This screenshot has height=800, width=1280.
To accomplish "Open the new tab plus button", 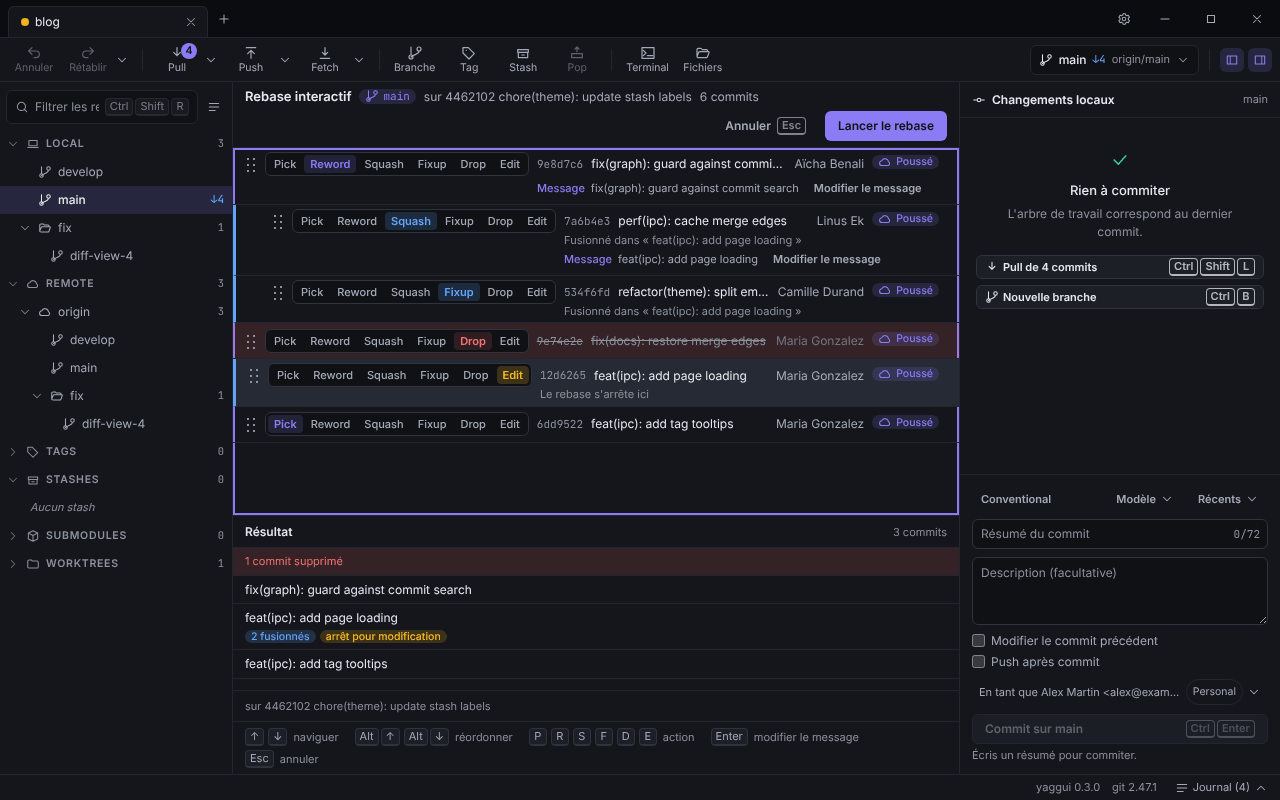I will click(224, 19).
